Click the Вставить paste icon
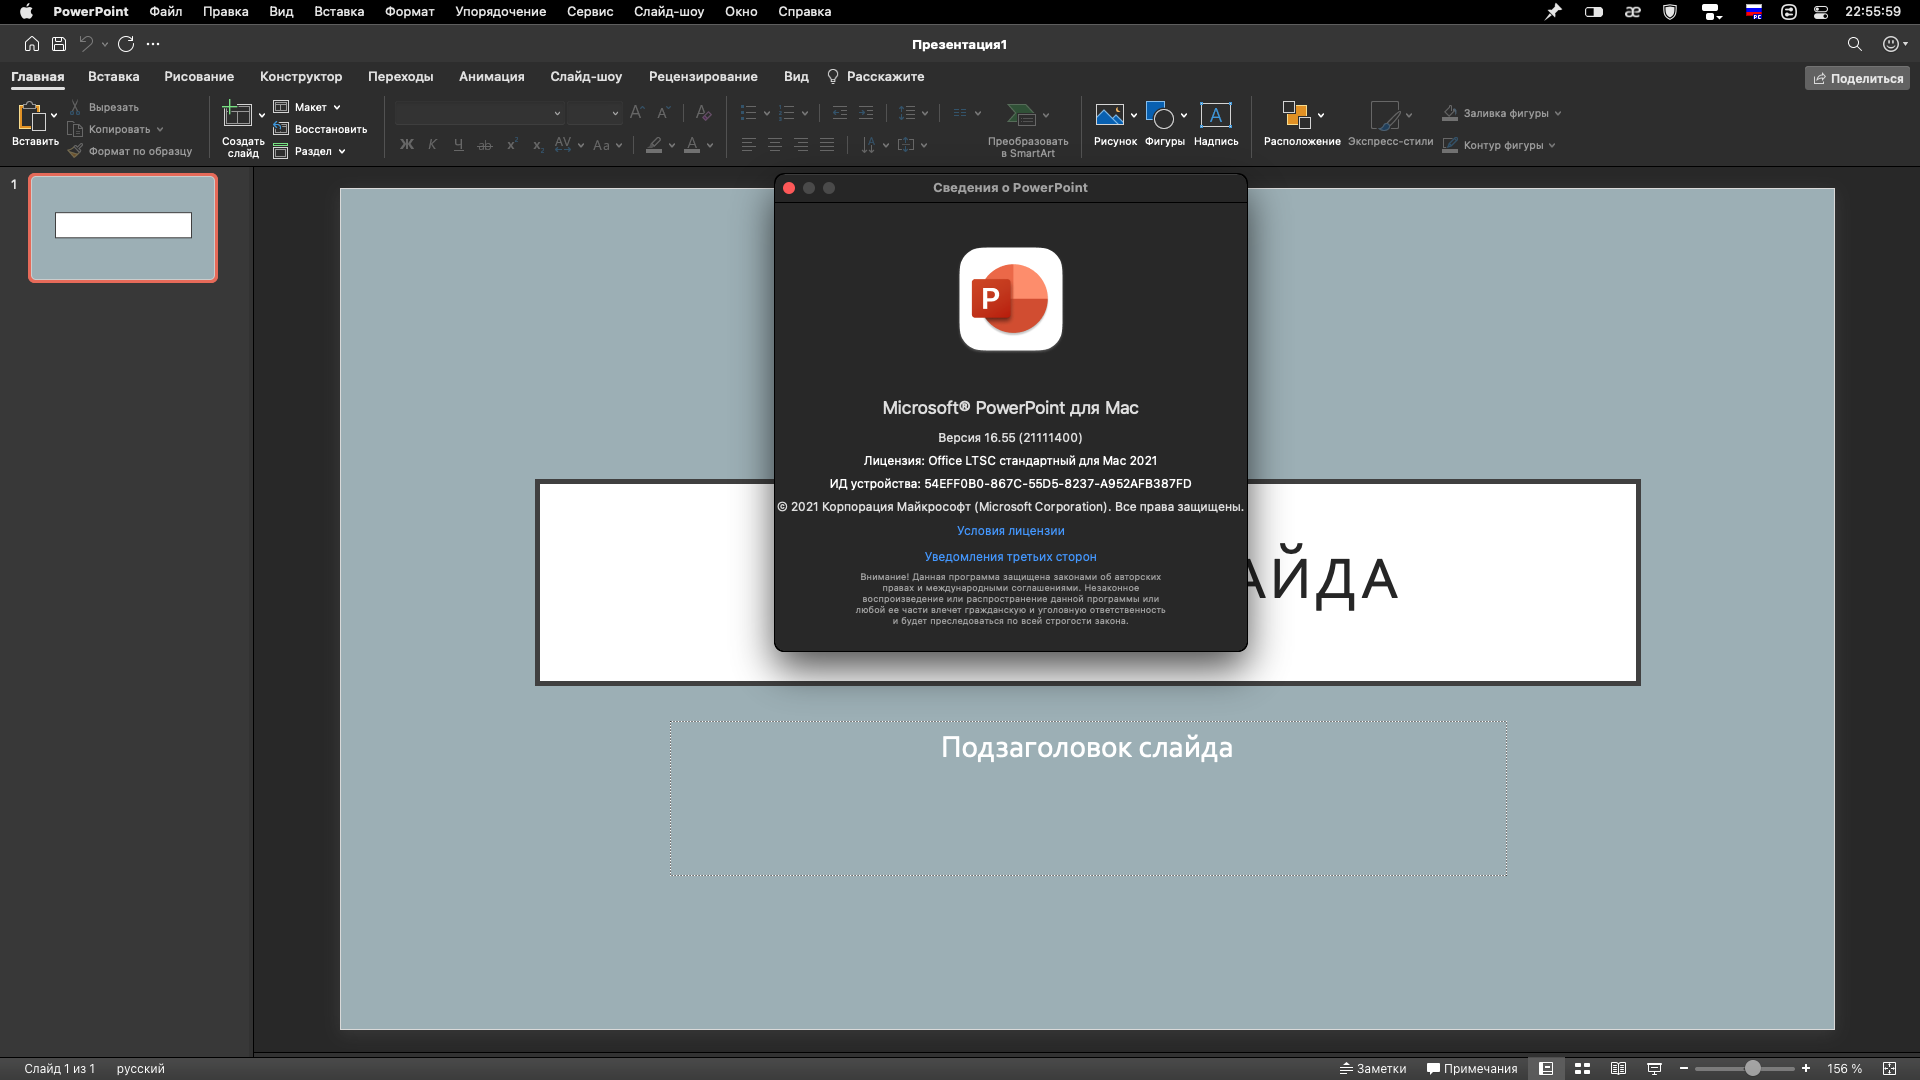Image resolution: width=1920 pixels, height=1080 pixels. (31, 116)
